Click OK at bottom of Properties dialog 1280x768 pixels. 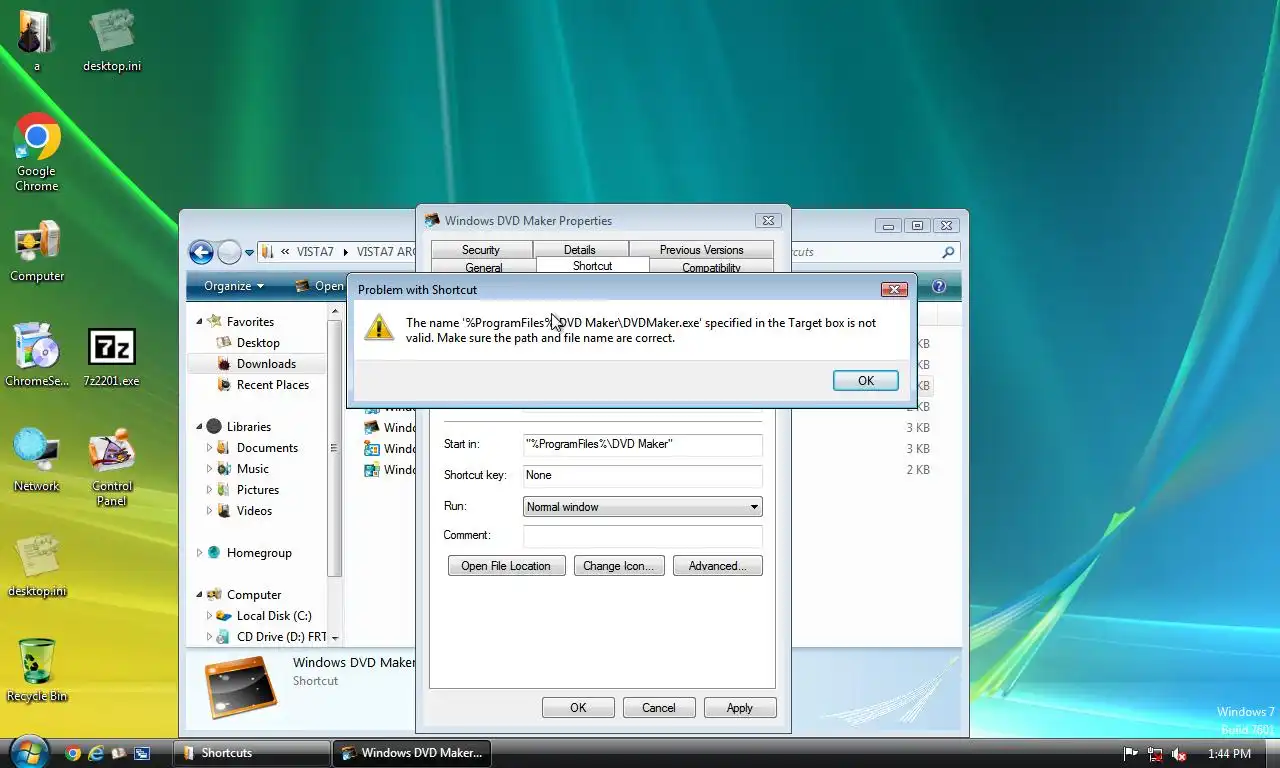(x=578, y=708)
